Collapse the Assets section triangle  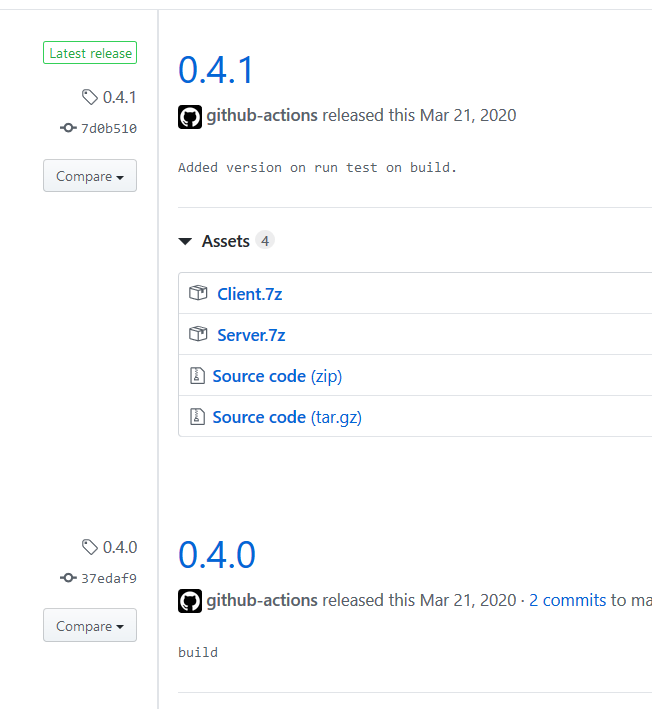(185, 241)
